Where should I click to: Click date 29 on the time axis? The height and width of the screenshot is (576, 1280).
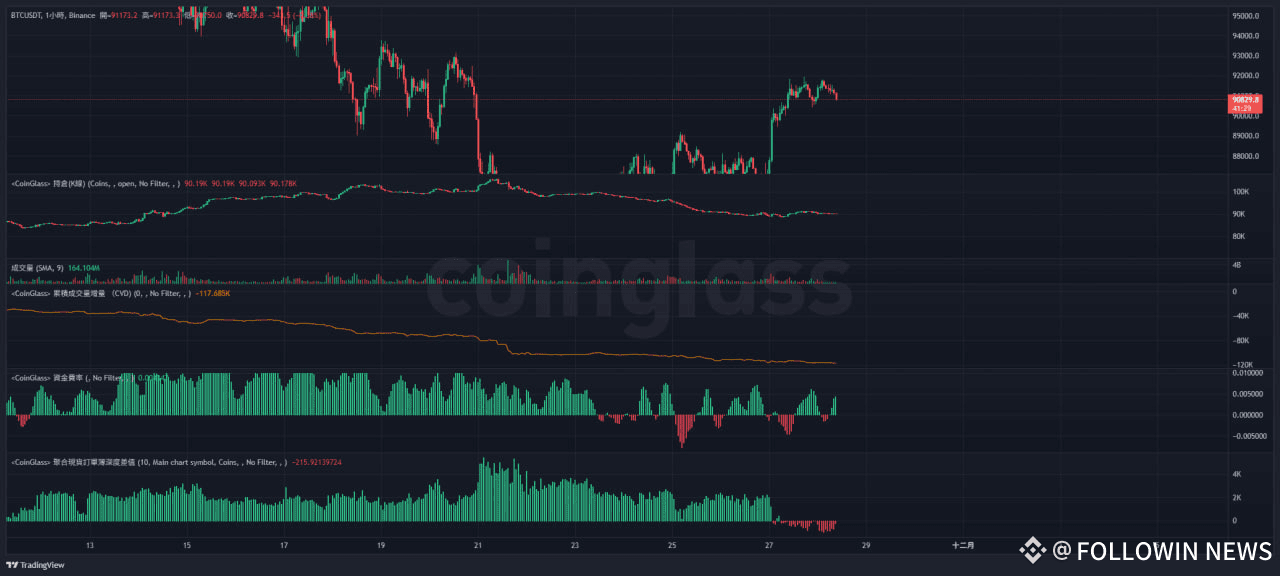tap(866, 546)
